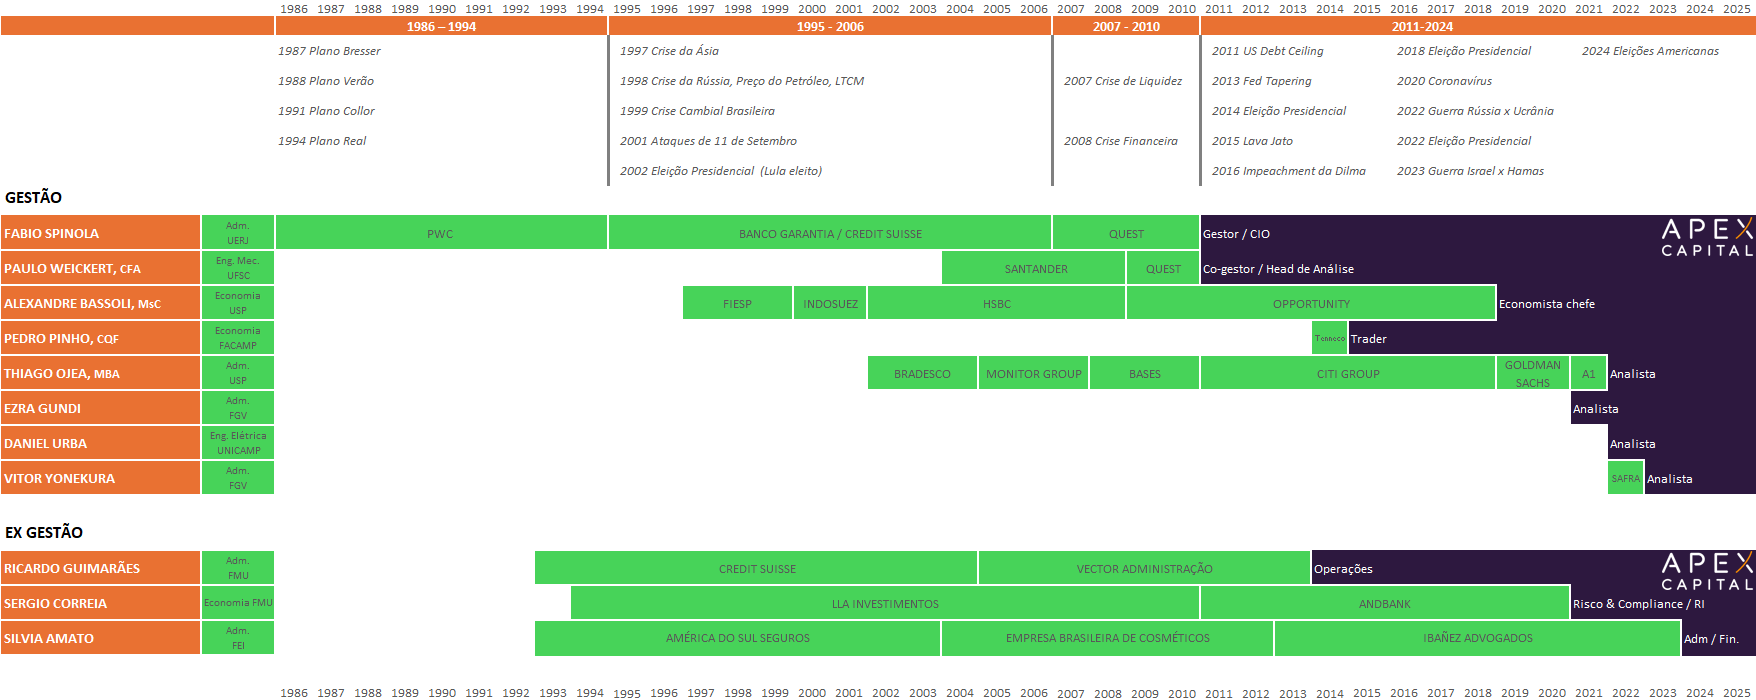Click the FIESP bar
Viewport: 1756px width, 700px height.
[737, 303]
